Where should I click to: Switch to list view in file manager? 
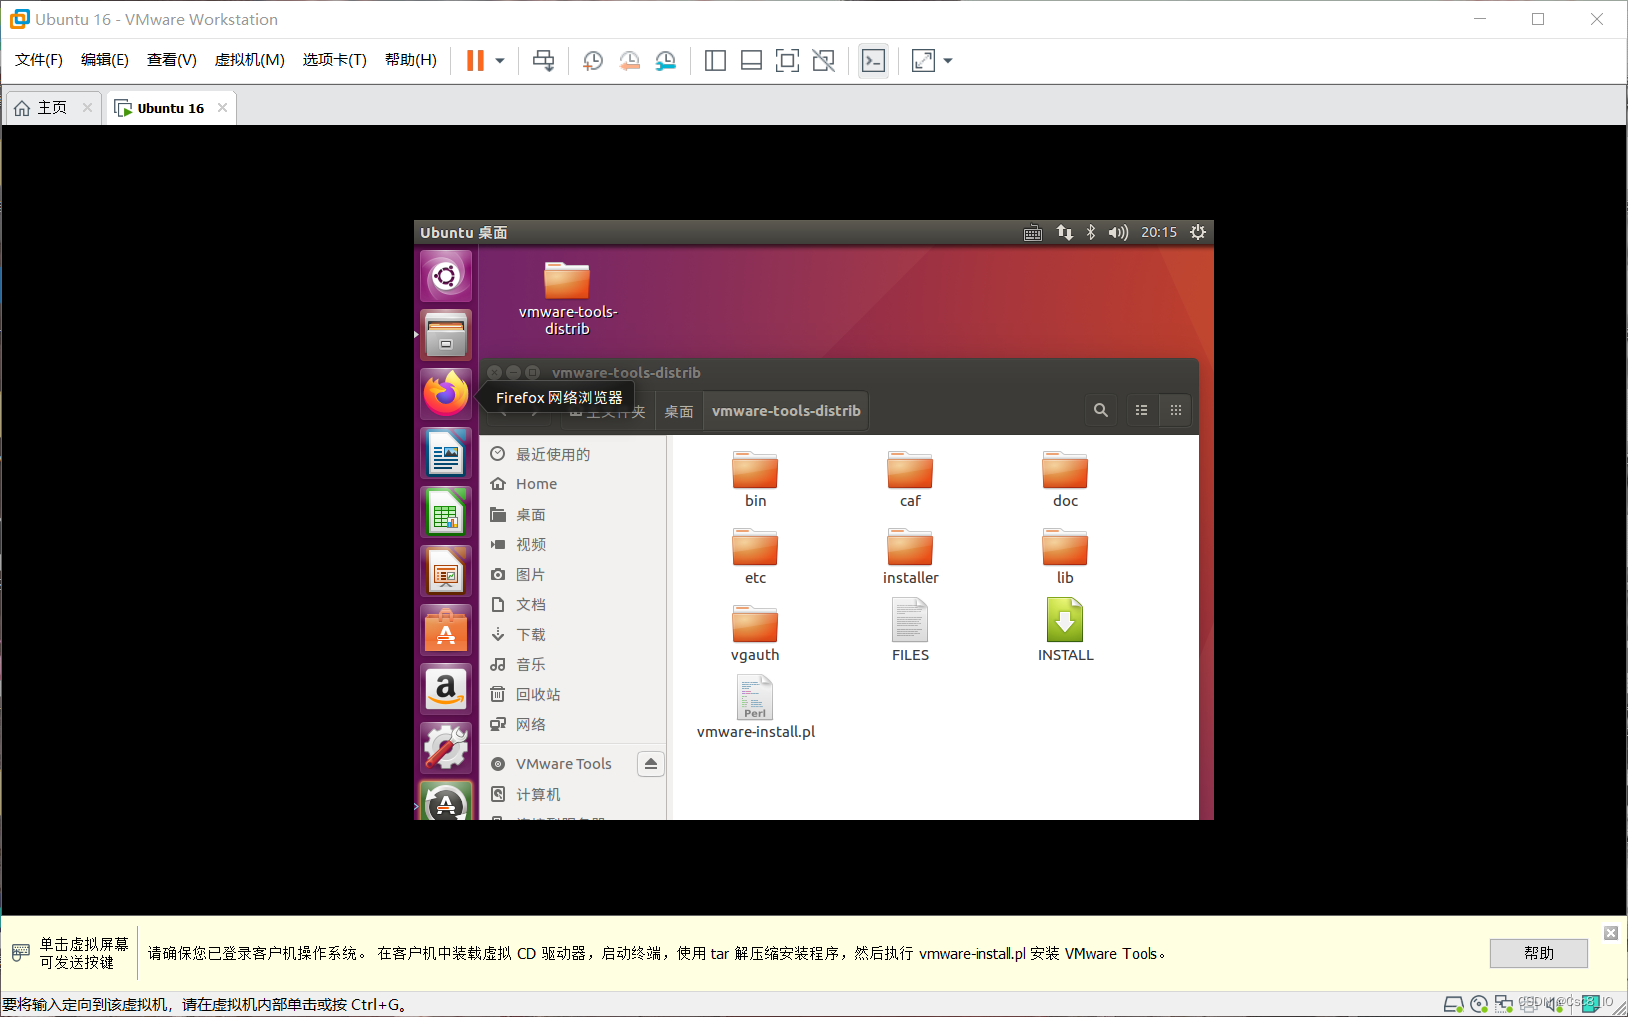[1141, 410]
